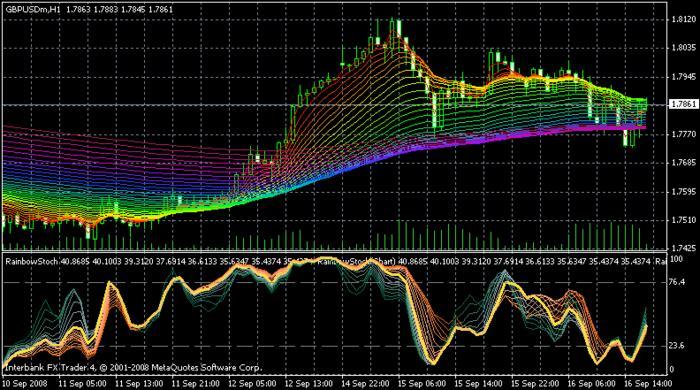Click the 11 Sep 05:00 time label
The width and height of the screenshot is (700, 390).
83,383
